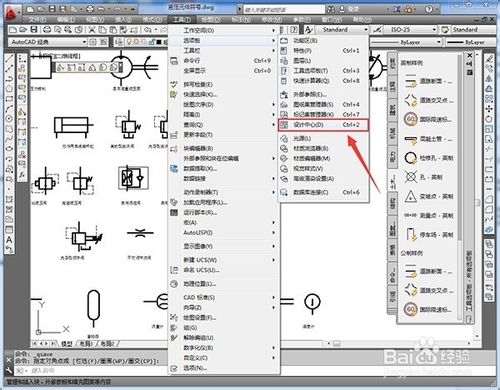Viewport: 500px width, 390px height.
Task: Open the AutoCAD 经典 workspace dropdown
Action: pos(84,42)
